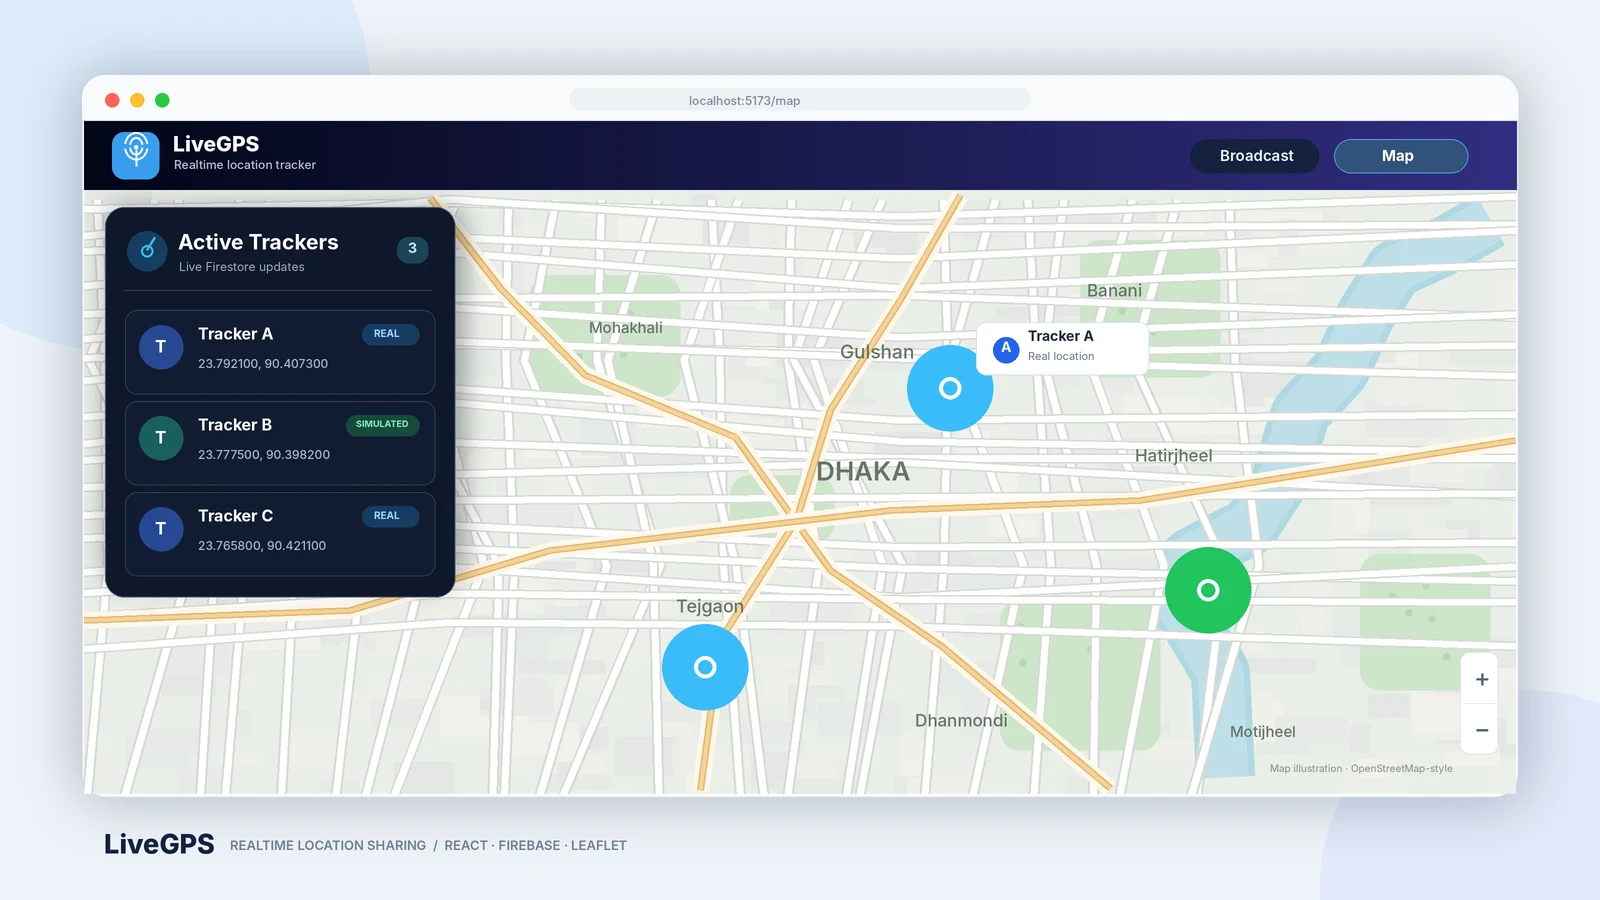Zoom out with the minus button
The height and width of the screenshot is (900, 1600).
point(1482,730)
